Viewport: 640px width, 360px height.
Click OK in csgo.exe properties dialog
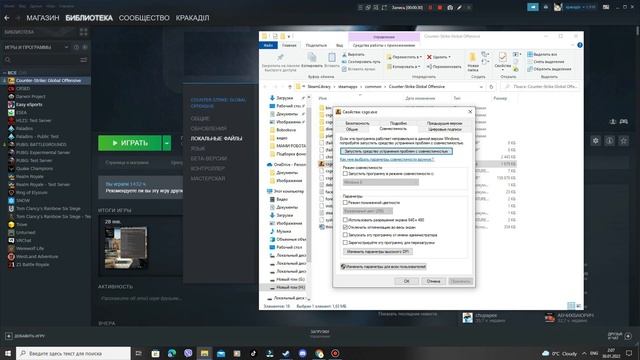(x=407, y=281)
